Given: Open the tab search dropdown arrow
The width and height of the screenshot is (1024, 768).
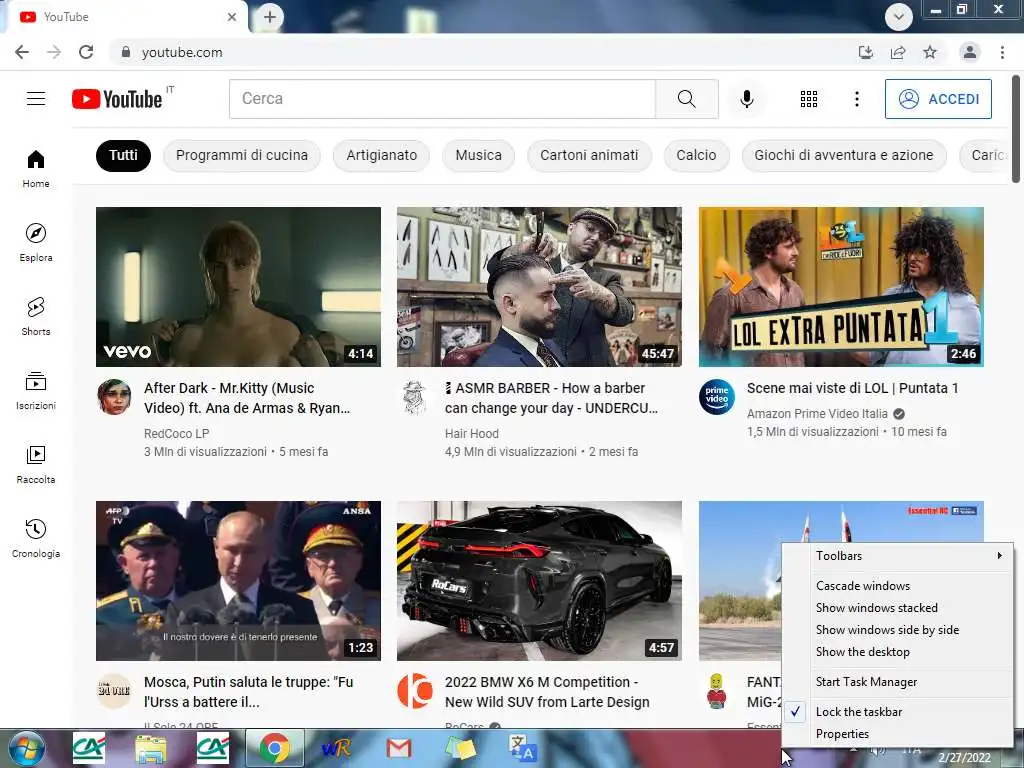Looking at the screenshot, I should [899, 17].
